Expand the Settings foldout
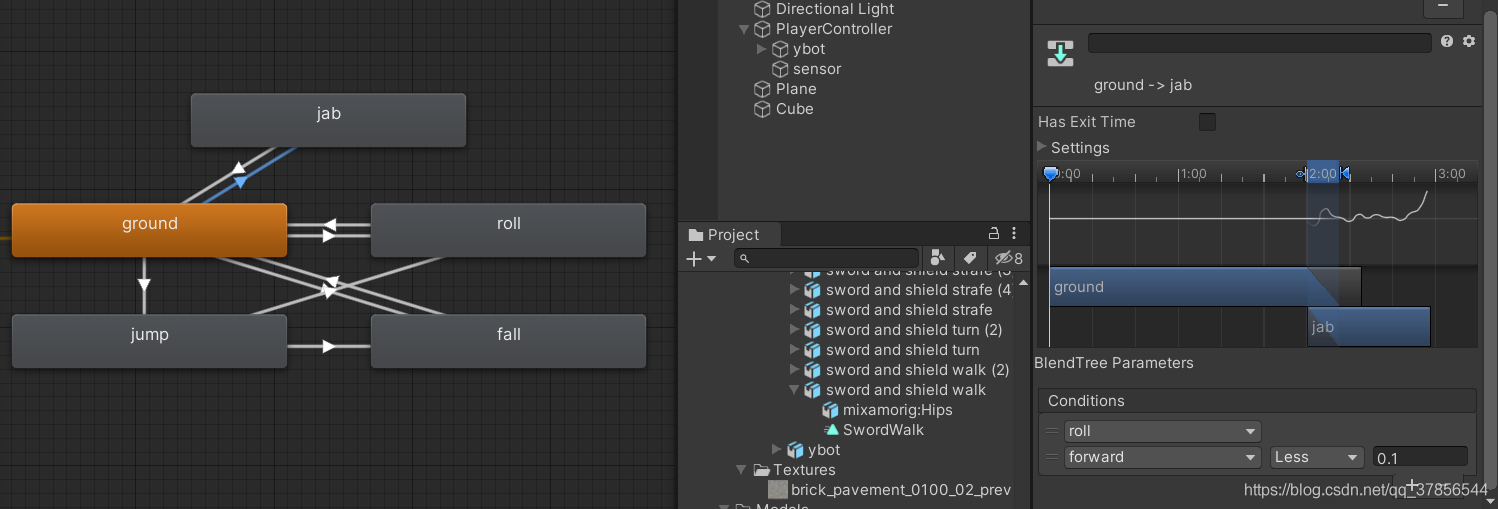Image resolution: width=1498 pixels, height=509 pixels. (1042, 147)
